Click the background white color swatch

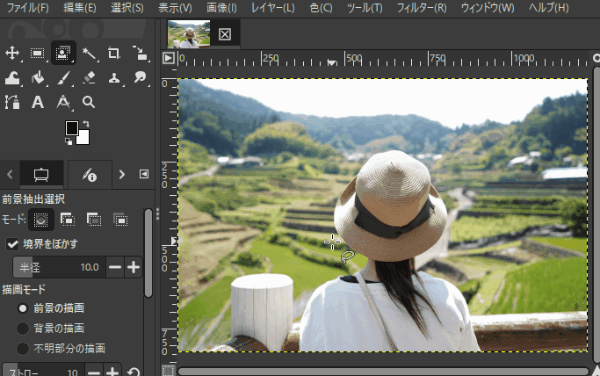[84, 138]
